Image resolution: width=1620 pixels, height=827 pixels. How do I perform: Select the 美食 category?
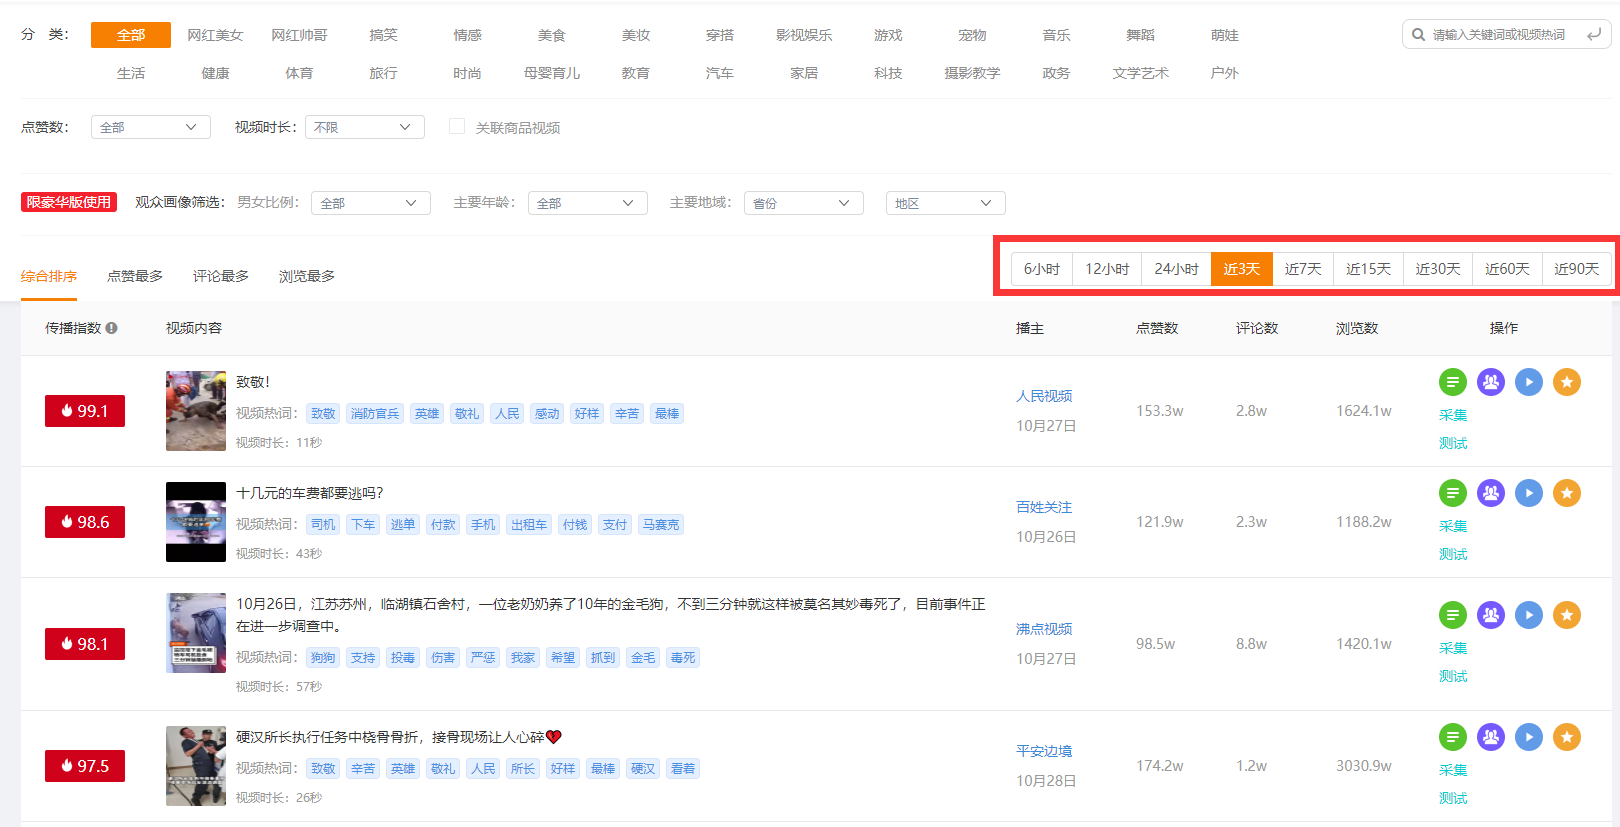(x=551, y=35)
